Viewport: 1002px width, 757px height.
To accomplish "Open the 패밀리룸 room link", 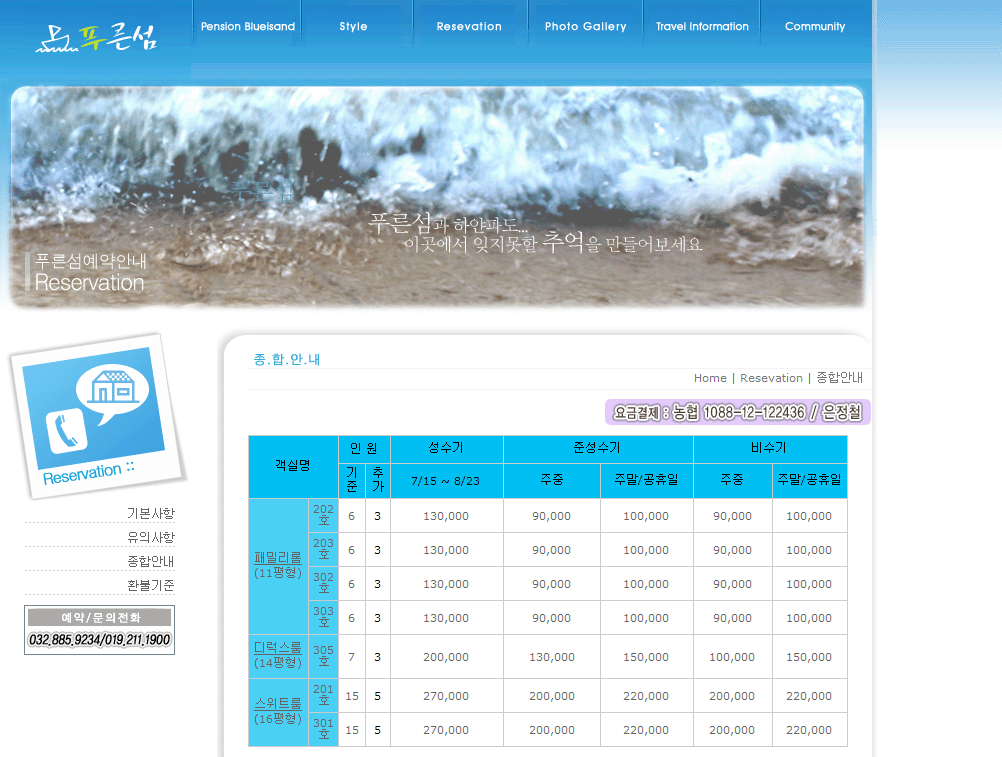I will pyautogui.click(x=277, y=558).
